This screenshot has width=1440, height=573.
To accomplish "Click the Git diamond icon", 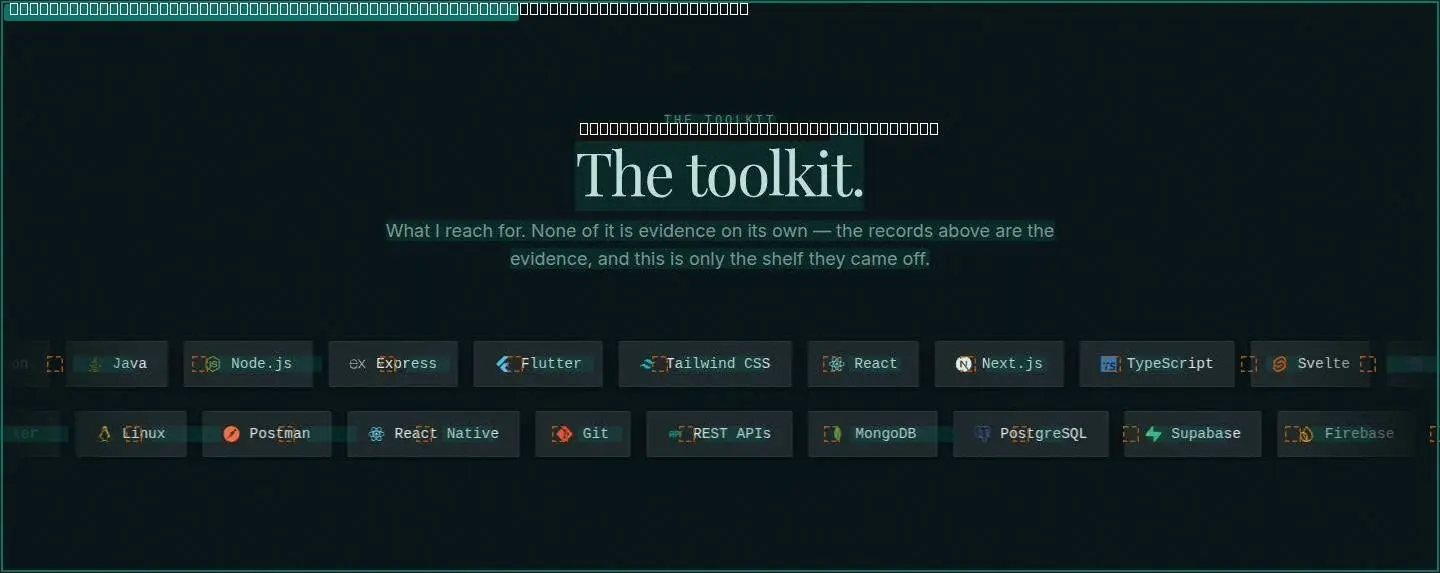I will [564, 434].
